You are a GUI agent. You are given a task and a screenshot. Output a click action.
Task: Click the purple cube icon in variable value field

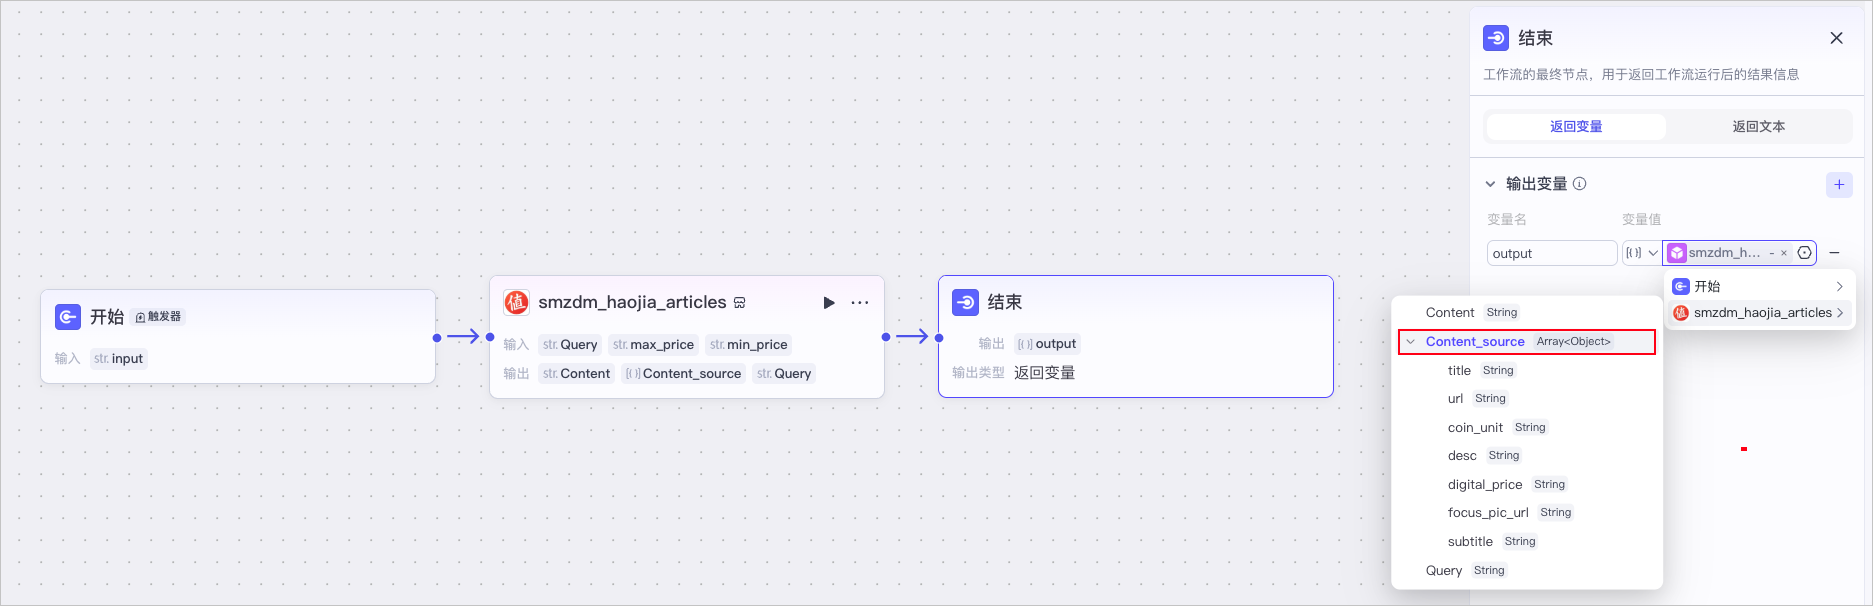coord(1677,253)
